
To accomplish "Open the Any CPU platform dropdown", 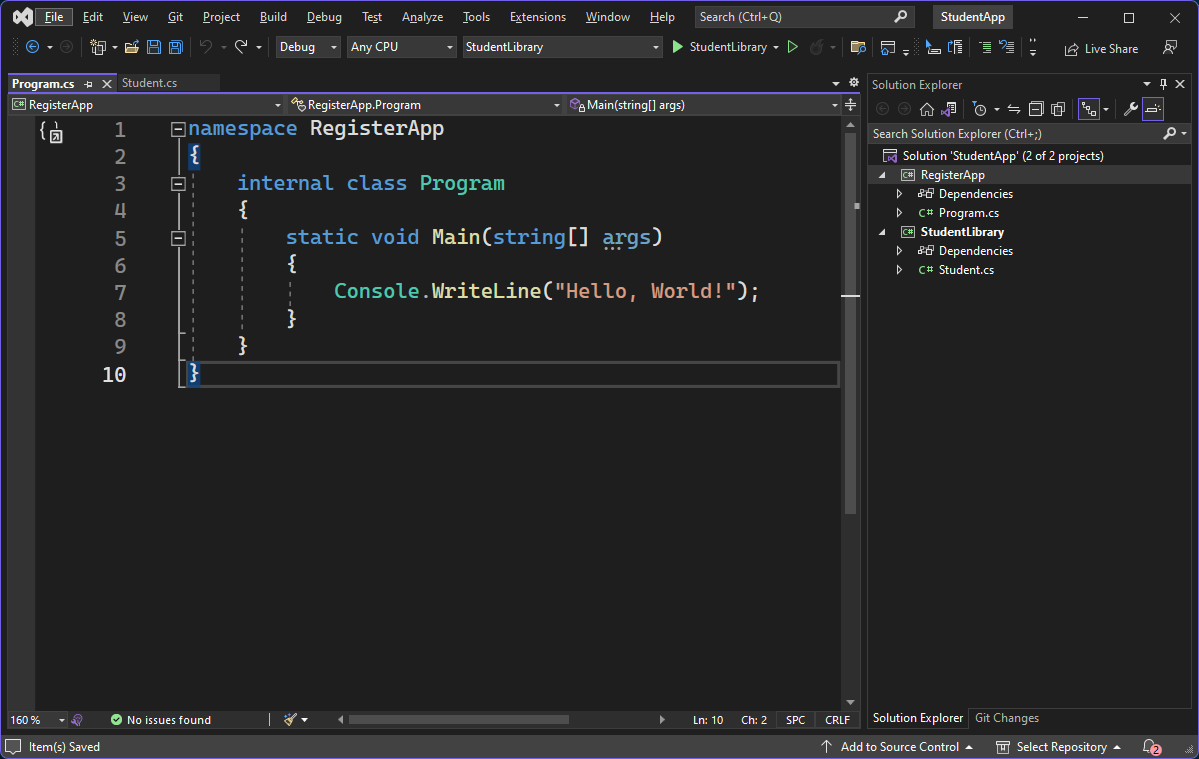I will click(x=401, y=47).
